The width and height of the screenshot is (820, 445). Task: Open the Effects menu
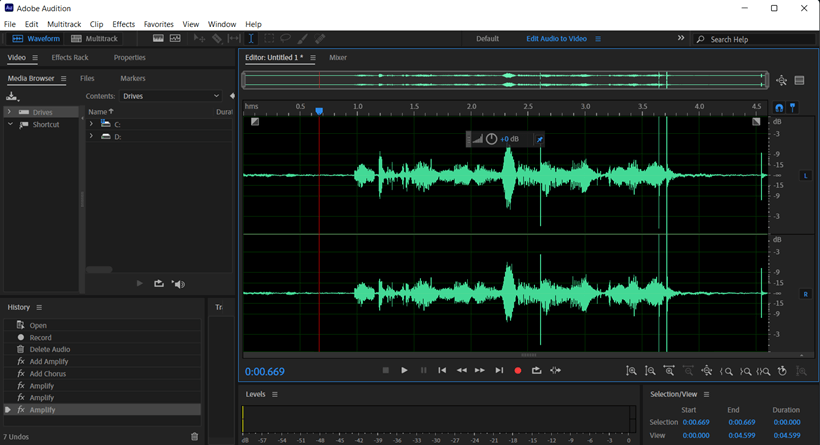tap(123, 24)
